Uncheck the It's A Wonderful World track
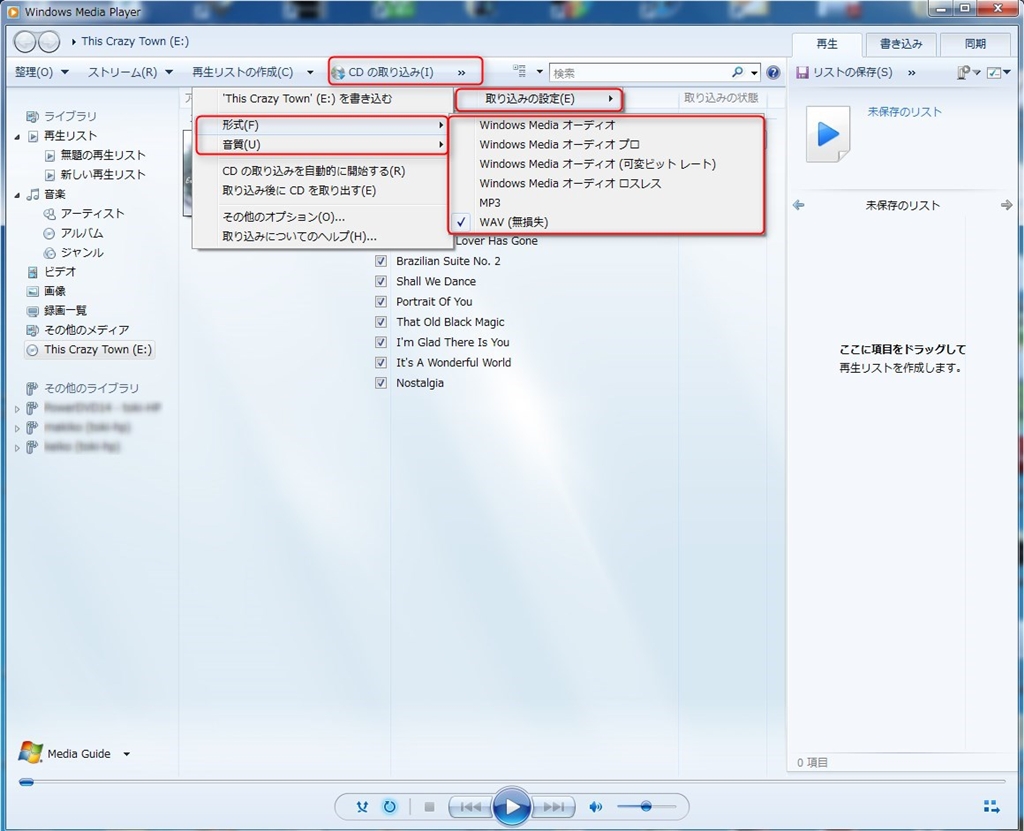This screenshot has height=831, width=1024. pyautogui.click(x=381, y=363)
